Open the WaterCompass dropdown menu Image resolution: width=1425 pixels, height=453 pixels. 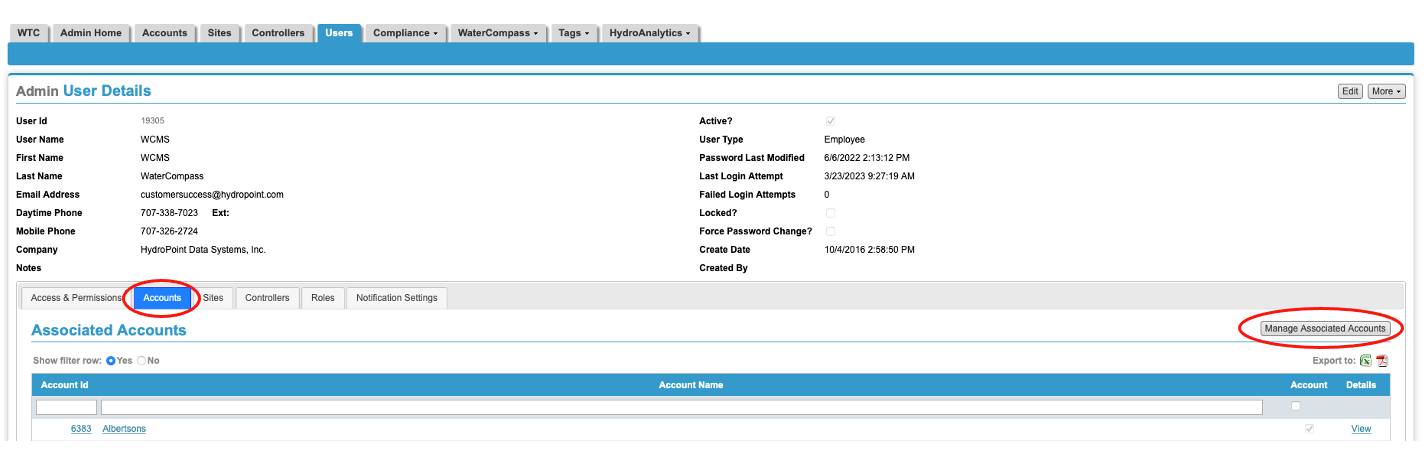click(498, 33)
